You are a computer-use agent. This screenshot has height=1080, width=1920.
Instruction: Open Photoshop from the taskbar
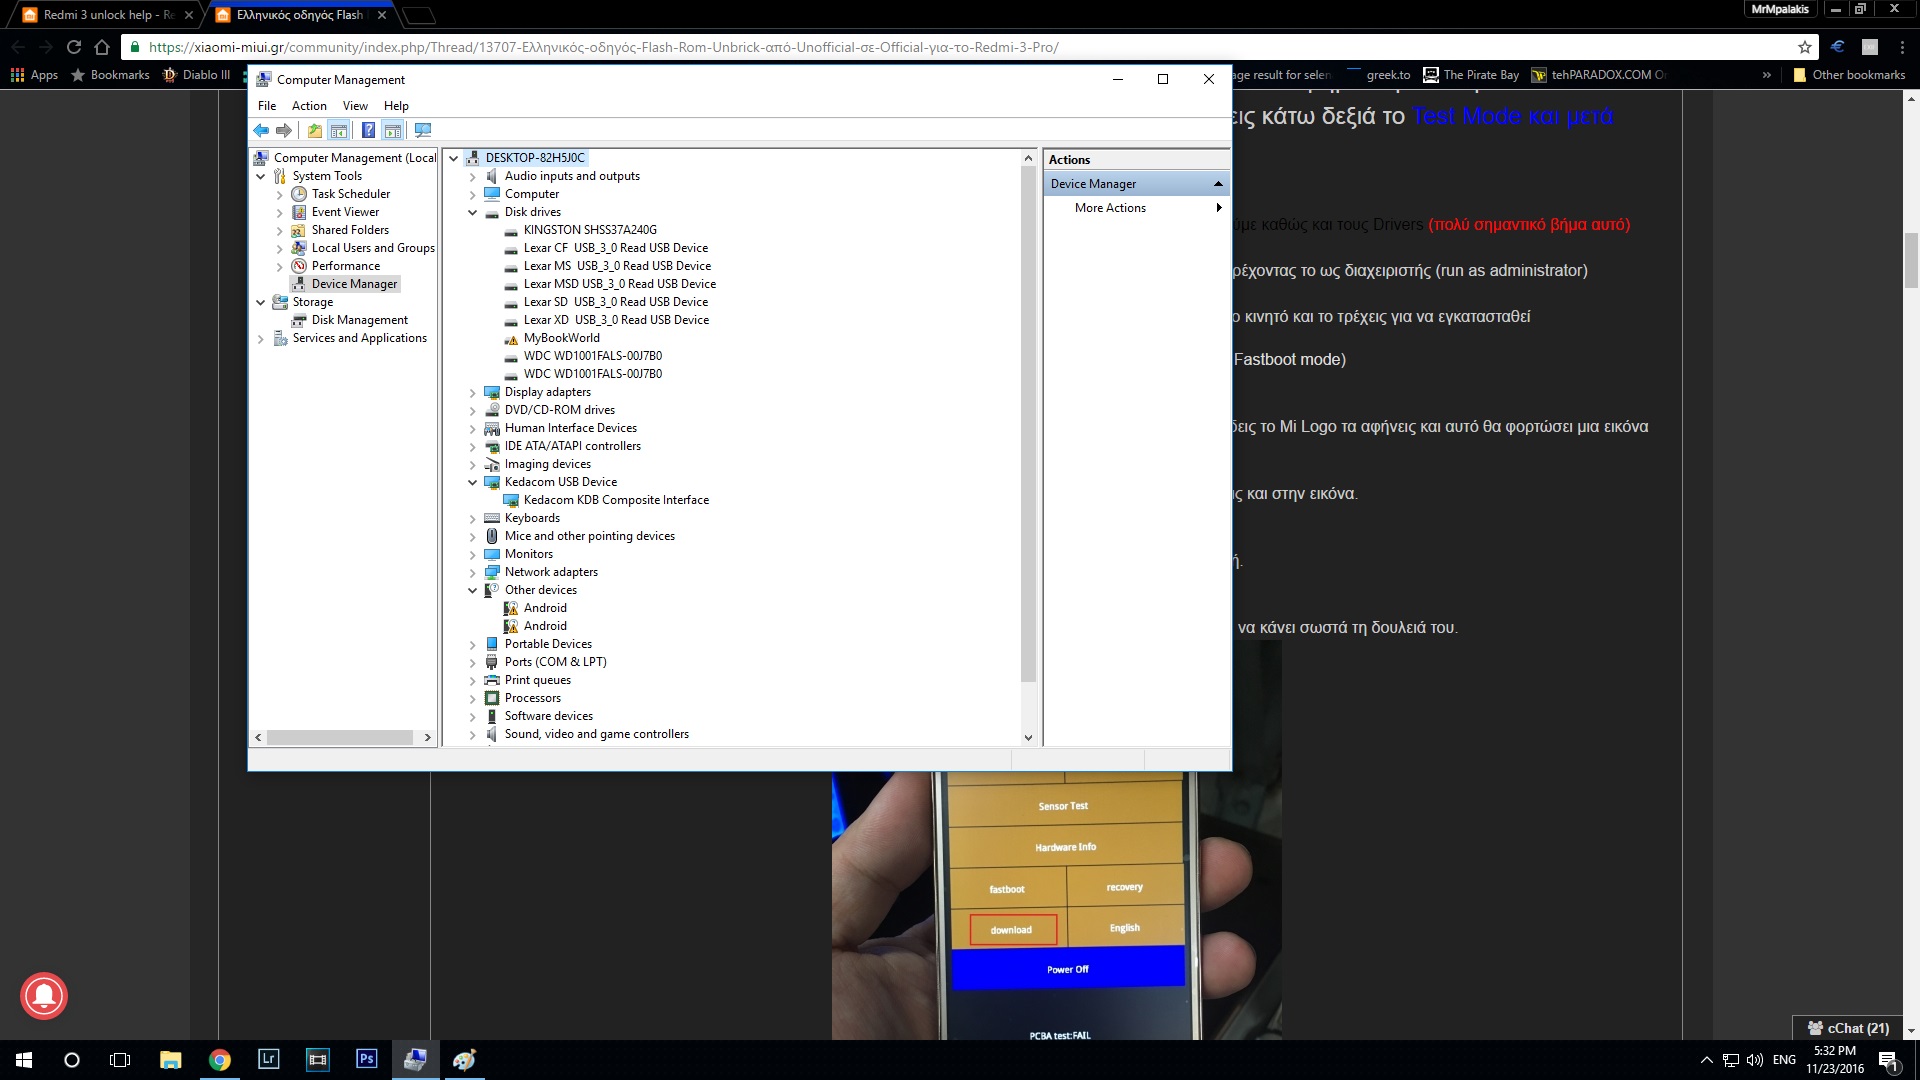[x=366, y=1059]
